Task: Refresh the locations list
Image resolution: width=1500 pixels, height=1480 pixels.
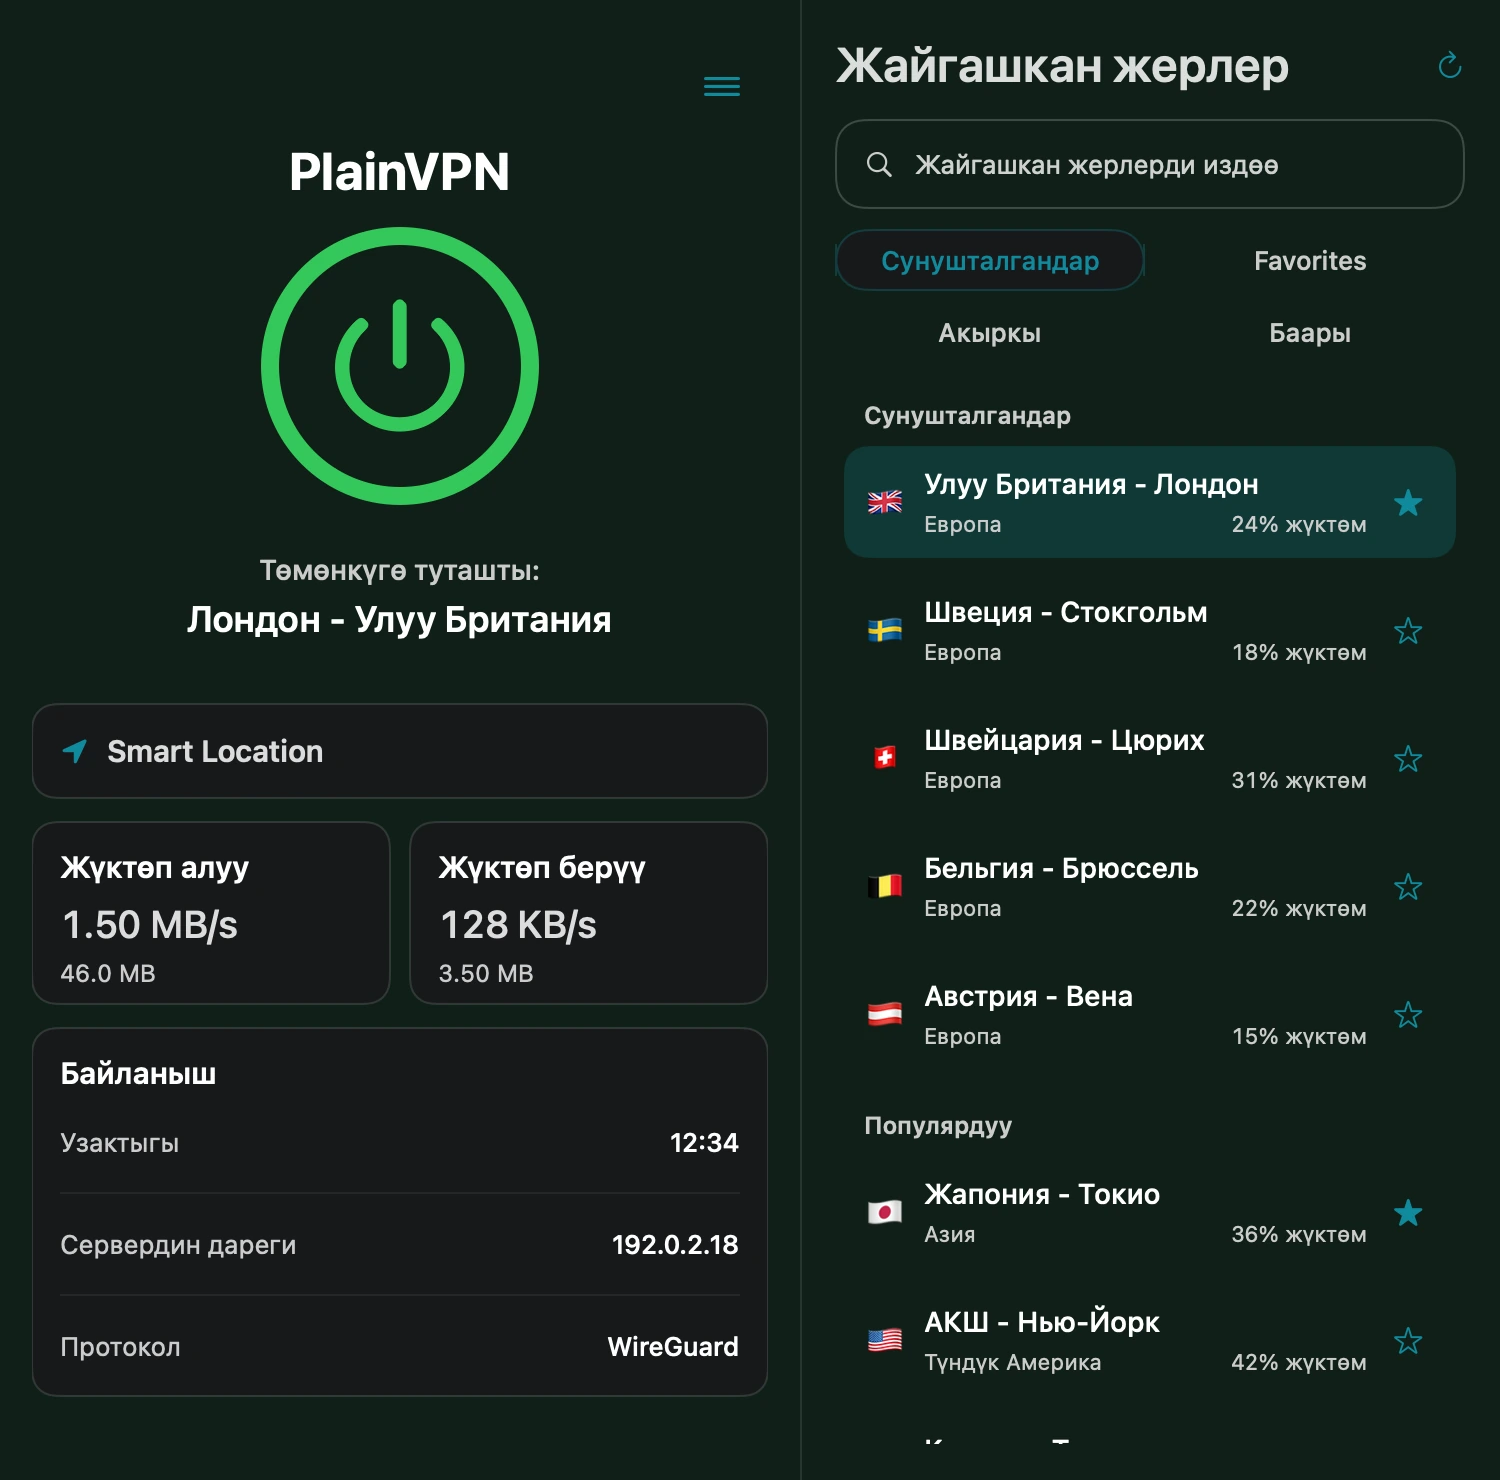Action: [1449, 66]
